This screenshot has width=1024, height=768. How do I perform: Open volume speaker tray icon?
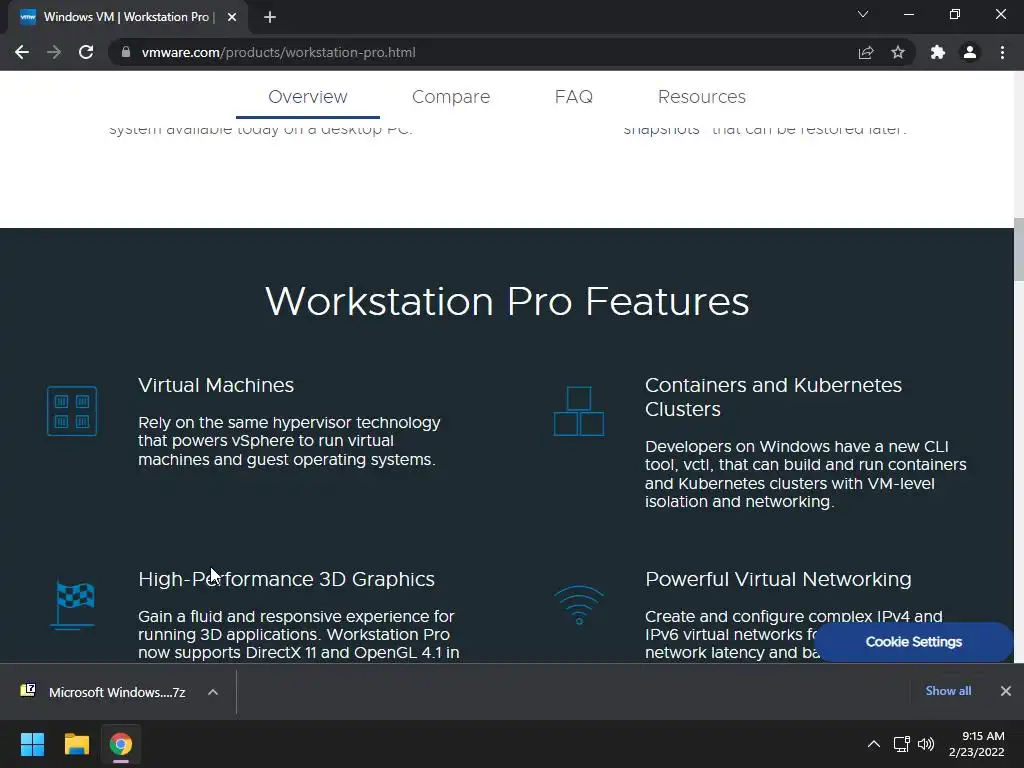click(926, 744)
